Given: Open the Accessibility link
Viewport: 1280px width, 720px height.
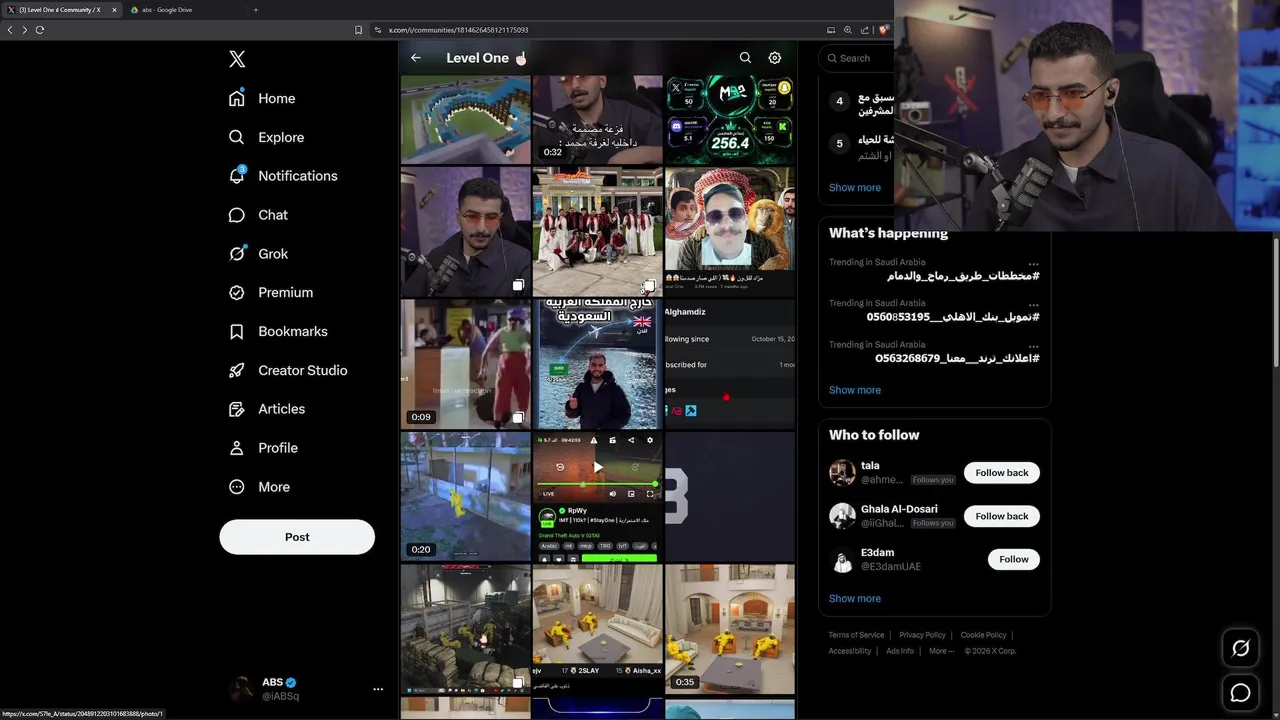Looking at the screenshot, I should click(x=850, y=651).
